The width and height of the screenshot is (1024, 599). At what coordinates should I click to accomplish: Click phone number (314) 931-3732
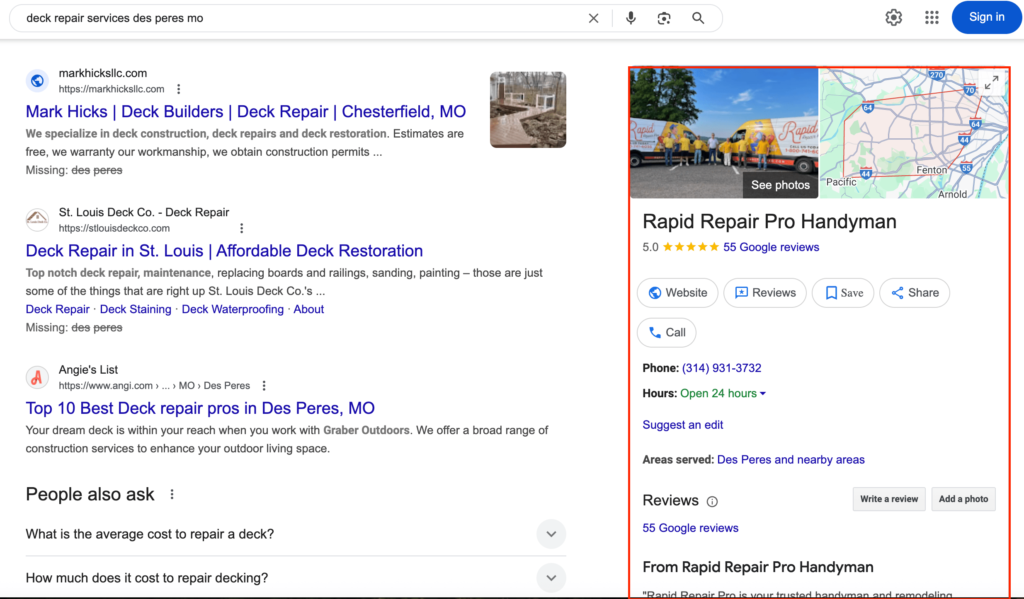tap(722, 368)
